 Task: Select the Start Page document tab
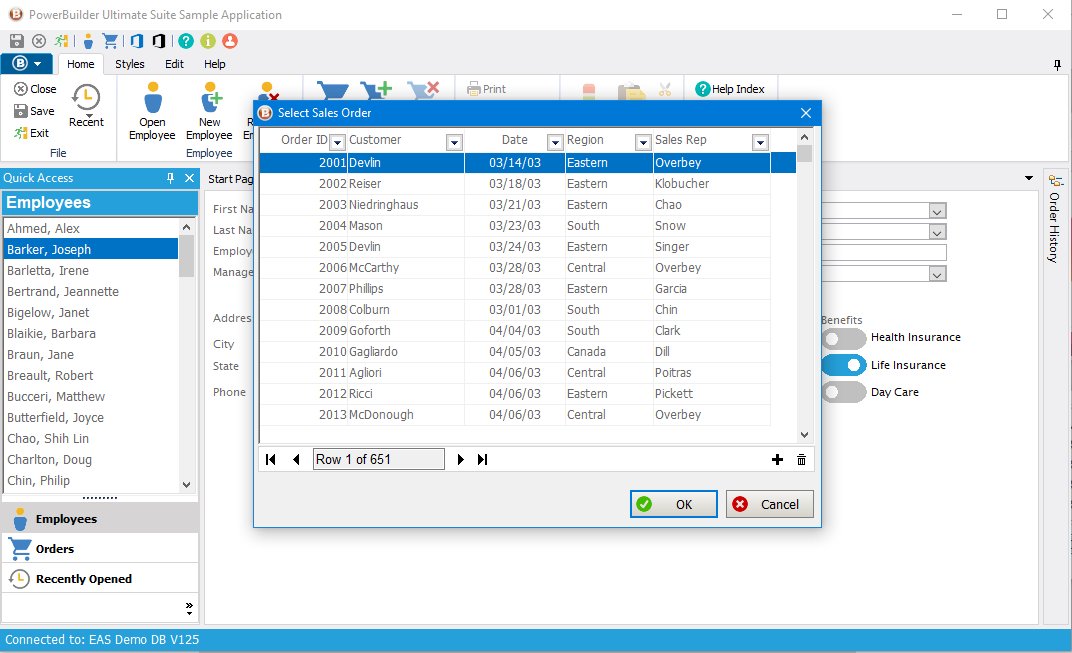click(x=230, y=179)
